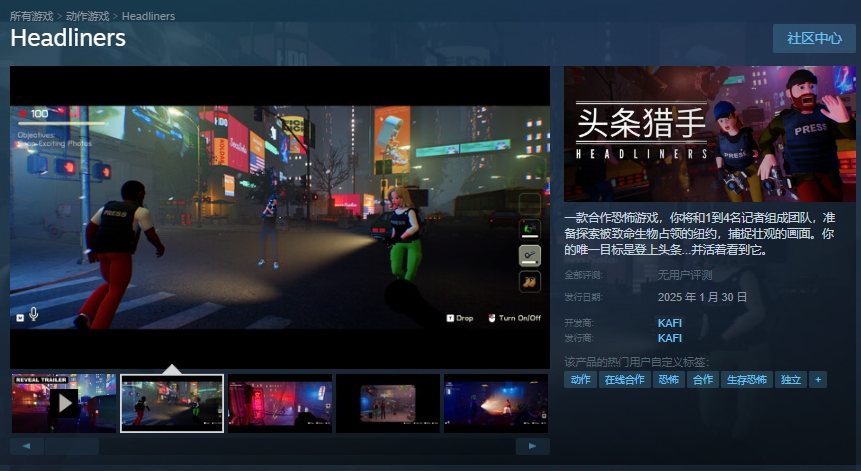This screenshot has width=861, height=471.
Task: Open the red neon room screenshot thumbnail
Action: coord(279,403)
